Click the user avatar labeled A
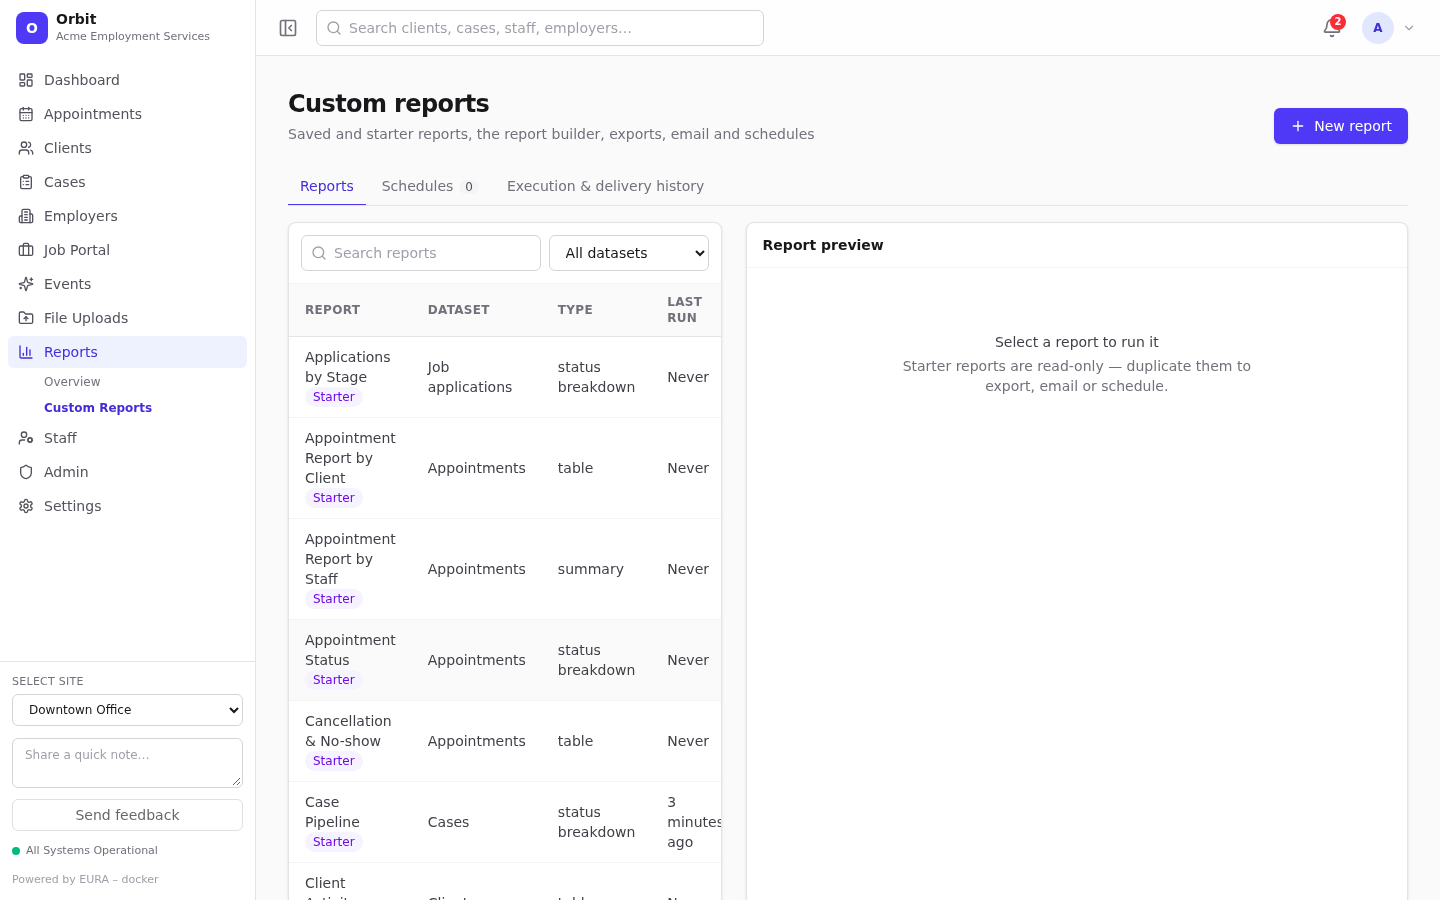Viewport: 1440px width, 900px height. [1378, 28]
